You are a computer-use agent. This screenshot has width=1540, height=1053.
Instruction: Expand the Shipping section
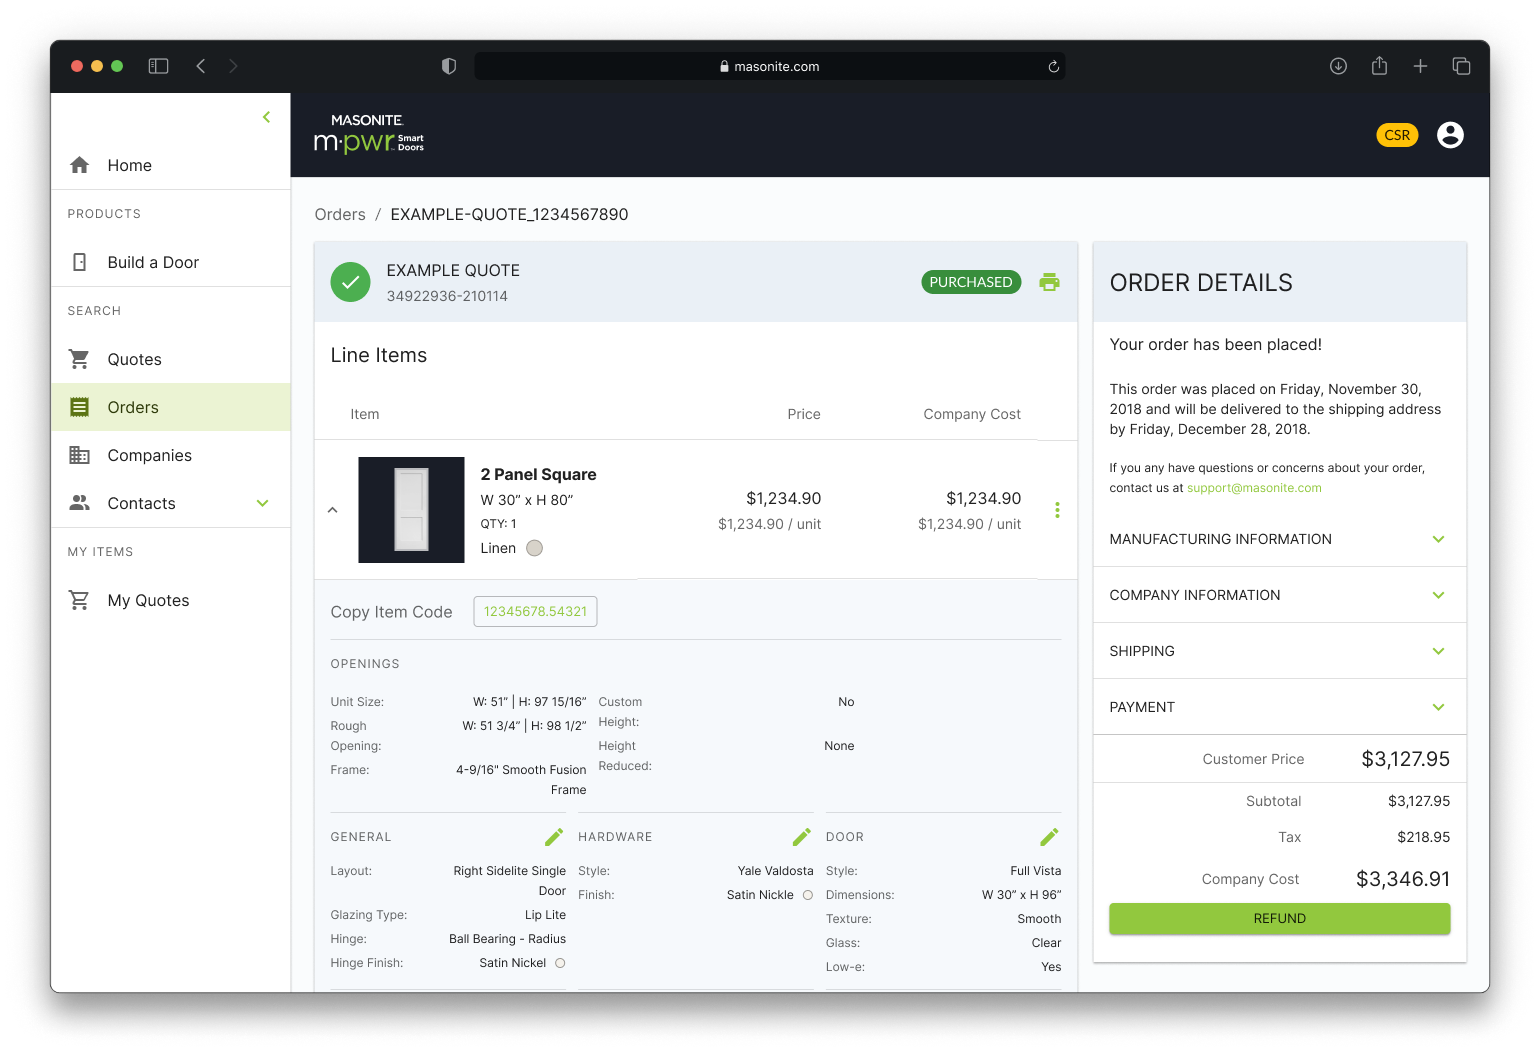pyautogui.click(x=1438, y=651)
